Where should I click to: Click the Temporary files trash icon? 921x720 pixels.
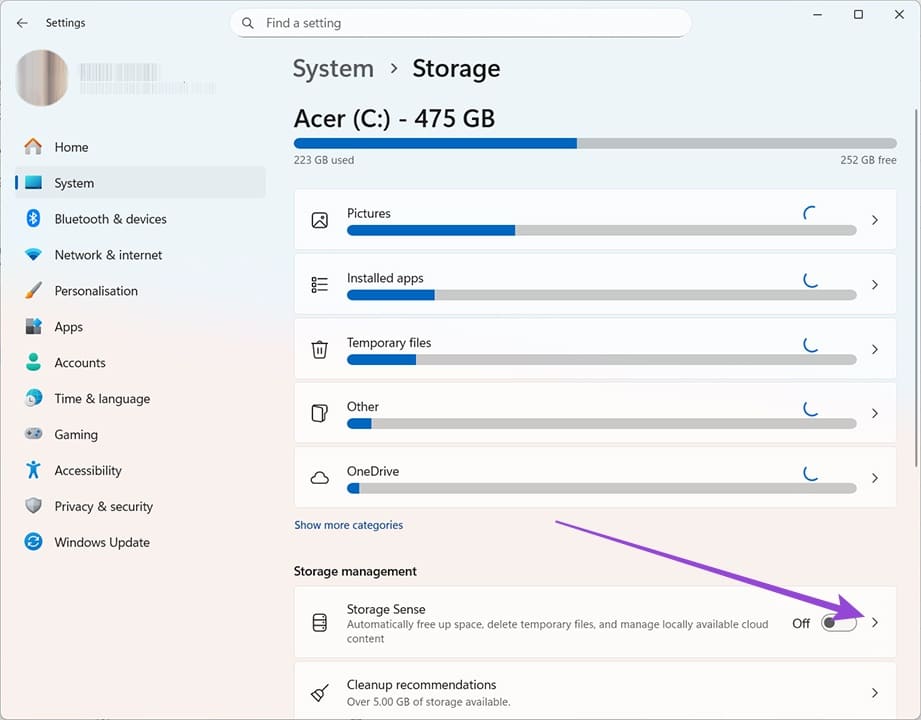tap(319, 349)
